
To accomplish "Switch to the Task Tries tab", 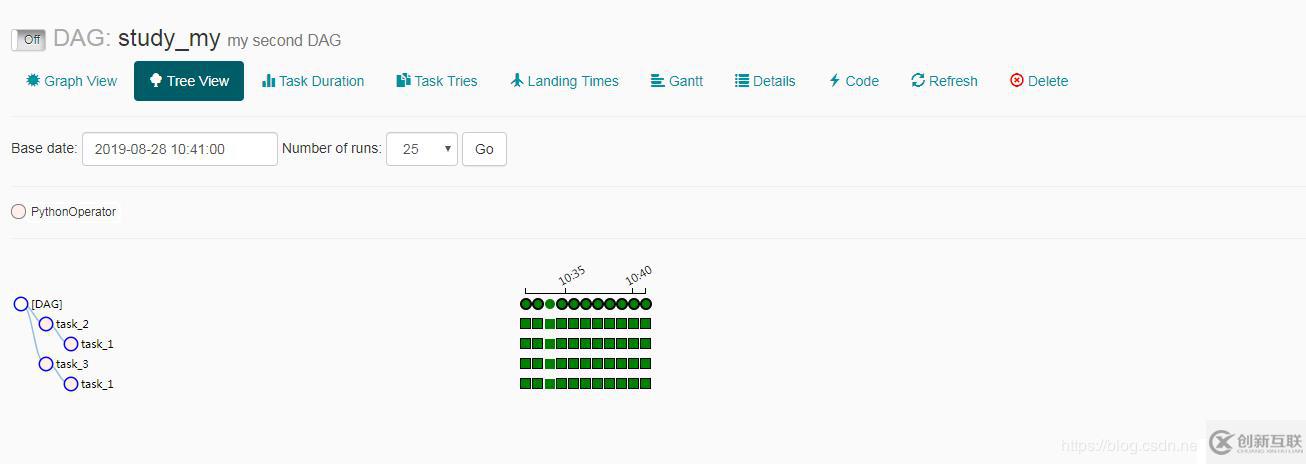I will coord(437,81).
